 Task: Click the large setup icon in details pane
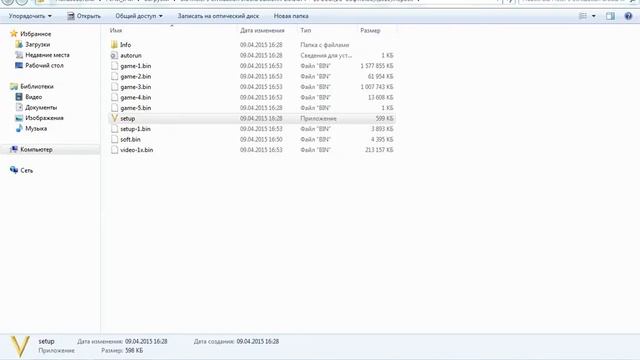coord(20,347)
